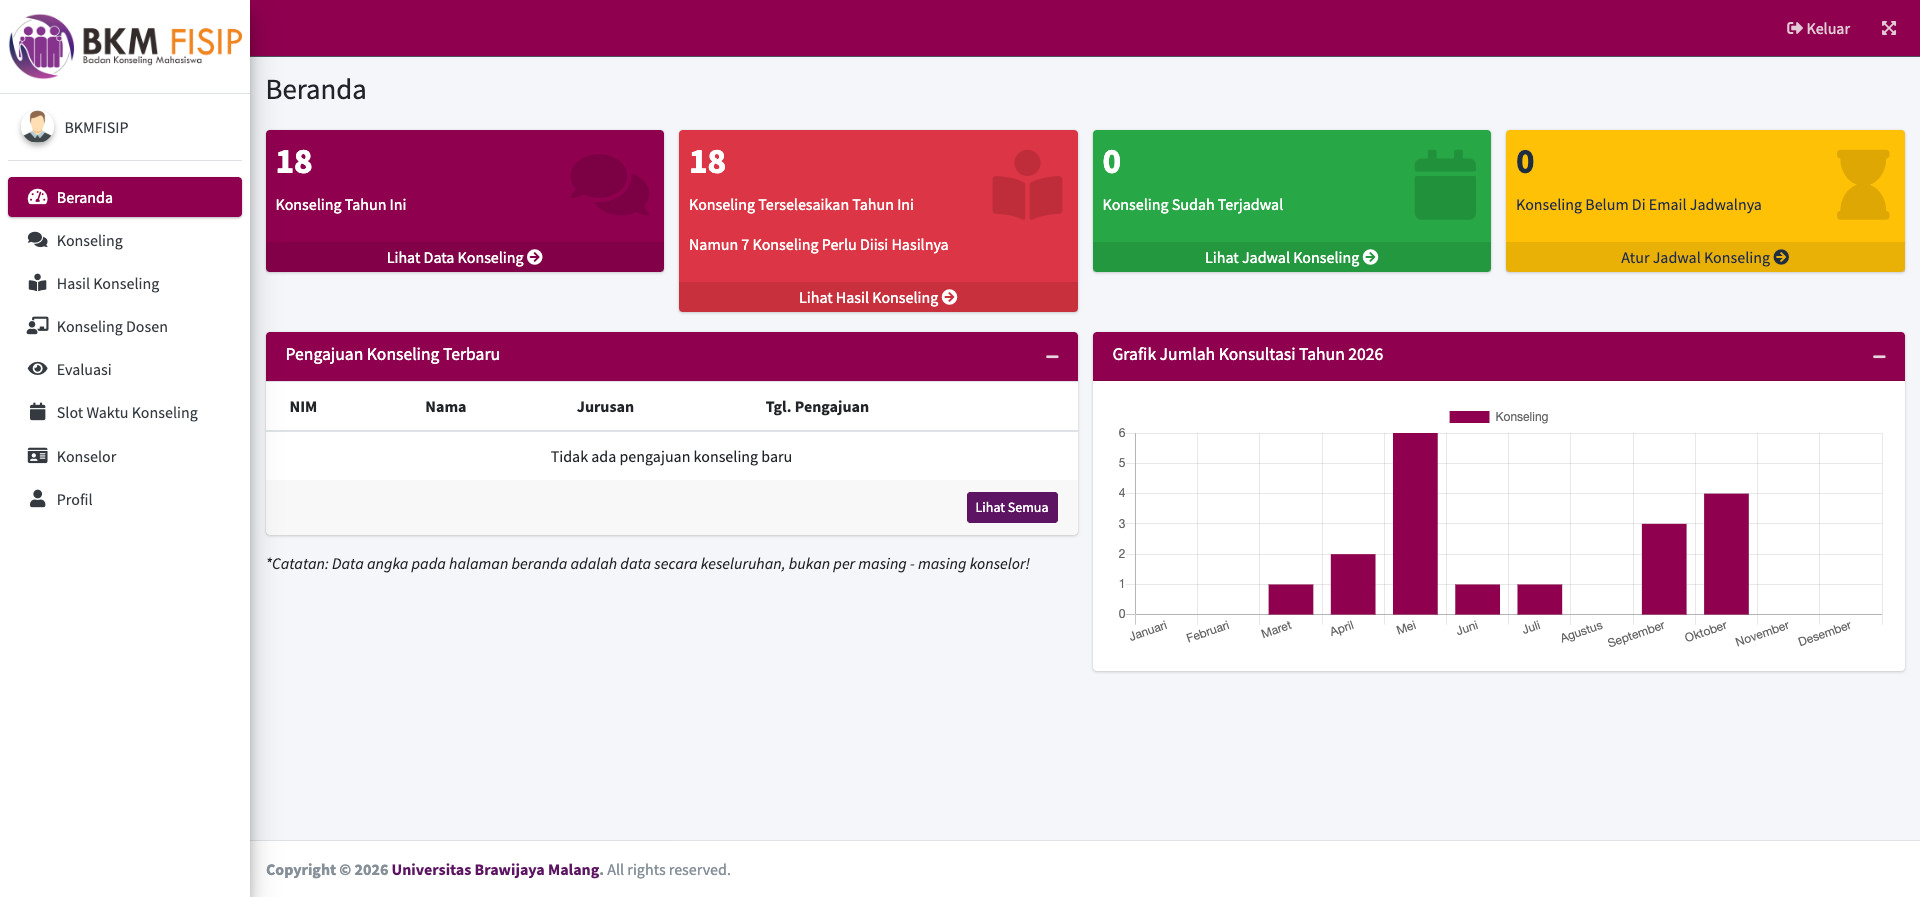Image resolution: width=1920 pixels, height=897 pixels.
Task: Click the Keluar logout link
Action: [1818, 28]
